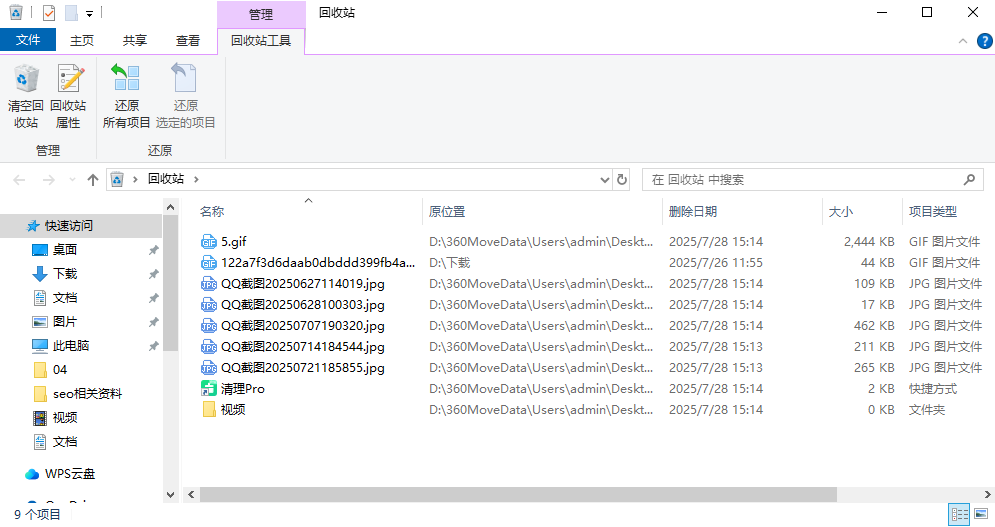Click the up-directory arrow button
The height and width of the screenshot is (527, 995).
[93, 180]
